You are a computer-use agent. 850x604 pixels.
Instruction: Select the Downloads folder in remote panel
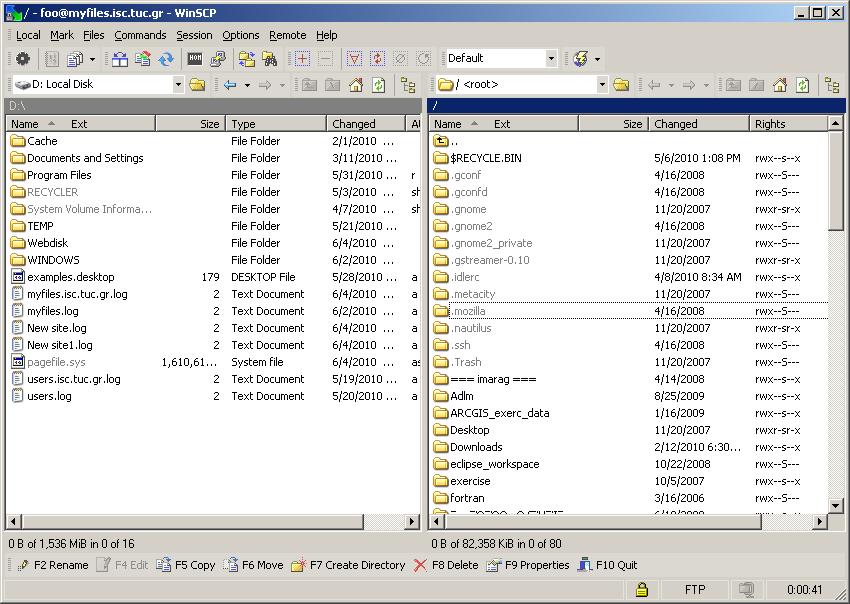click(x=475, y=447)
